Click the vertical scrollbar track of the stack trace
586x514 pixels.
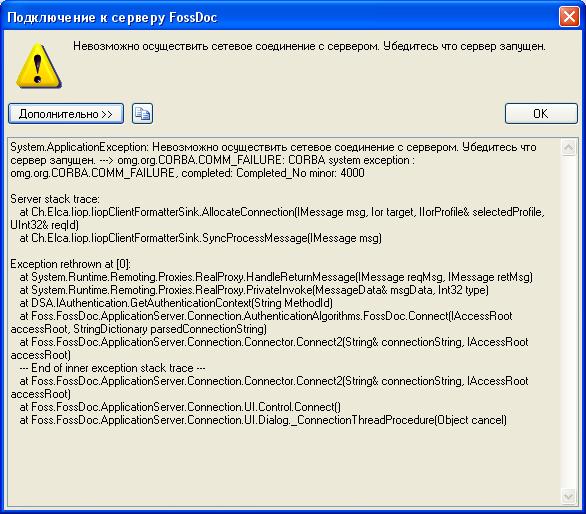[568, 321]
